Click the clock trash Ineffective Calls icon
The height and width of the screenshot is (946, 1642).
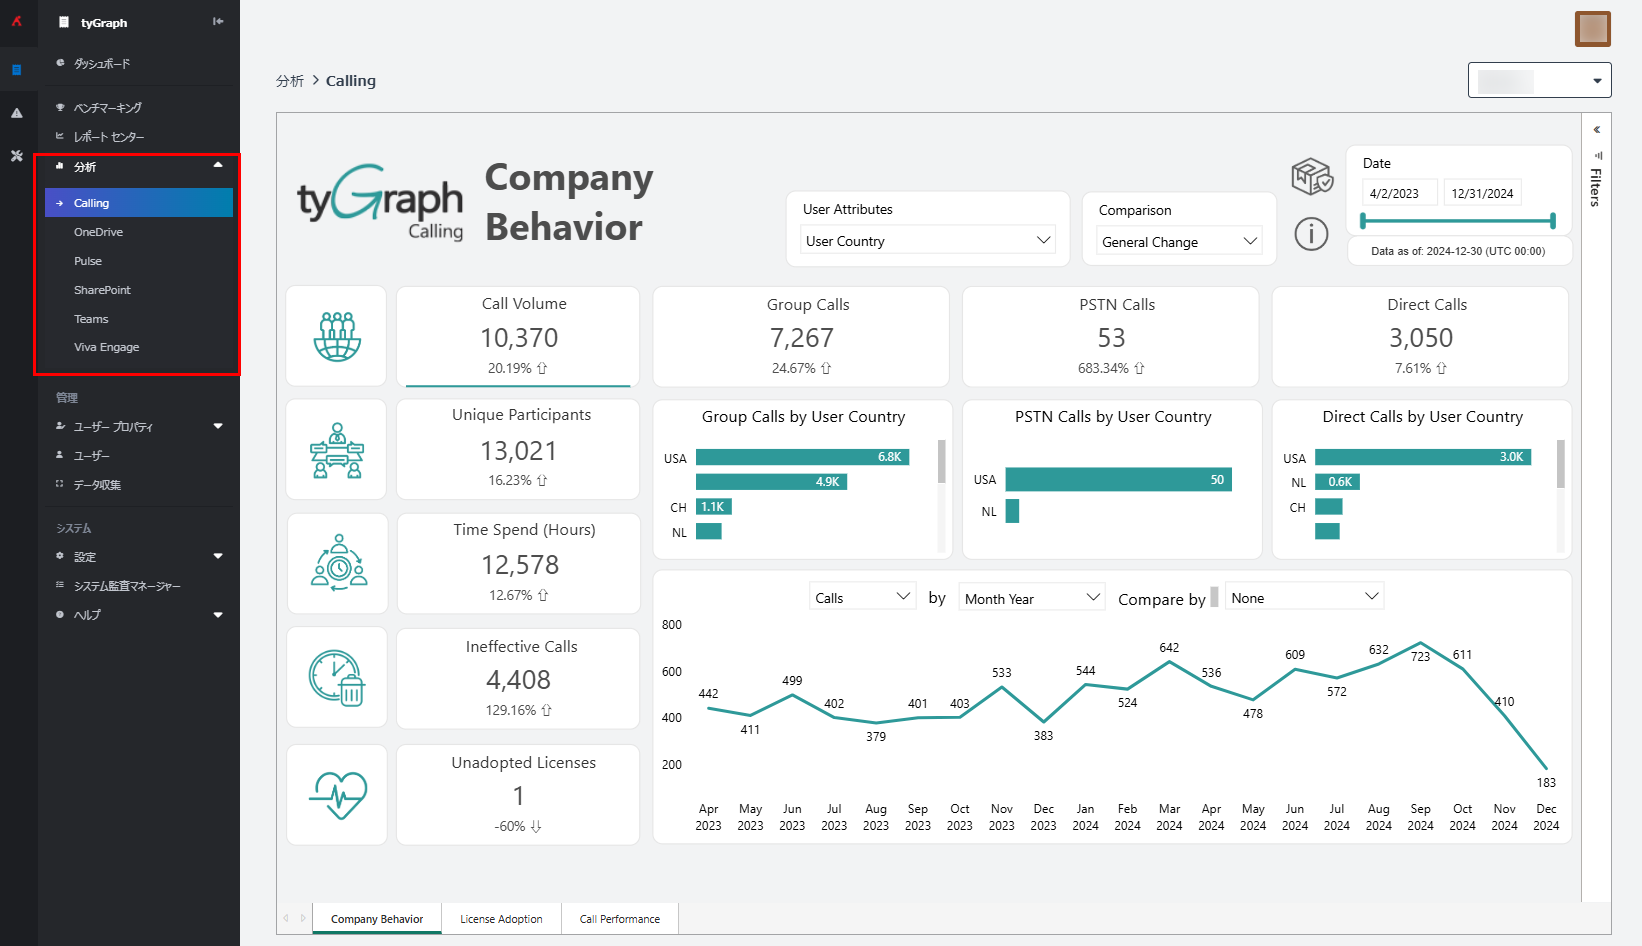click(x=337, y=678)
